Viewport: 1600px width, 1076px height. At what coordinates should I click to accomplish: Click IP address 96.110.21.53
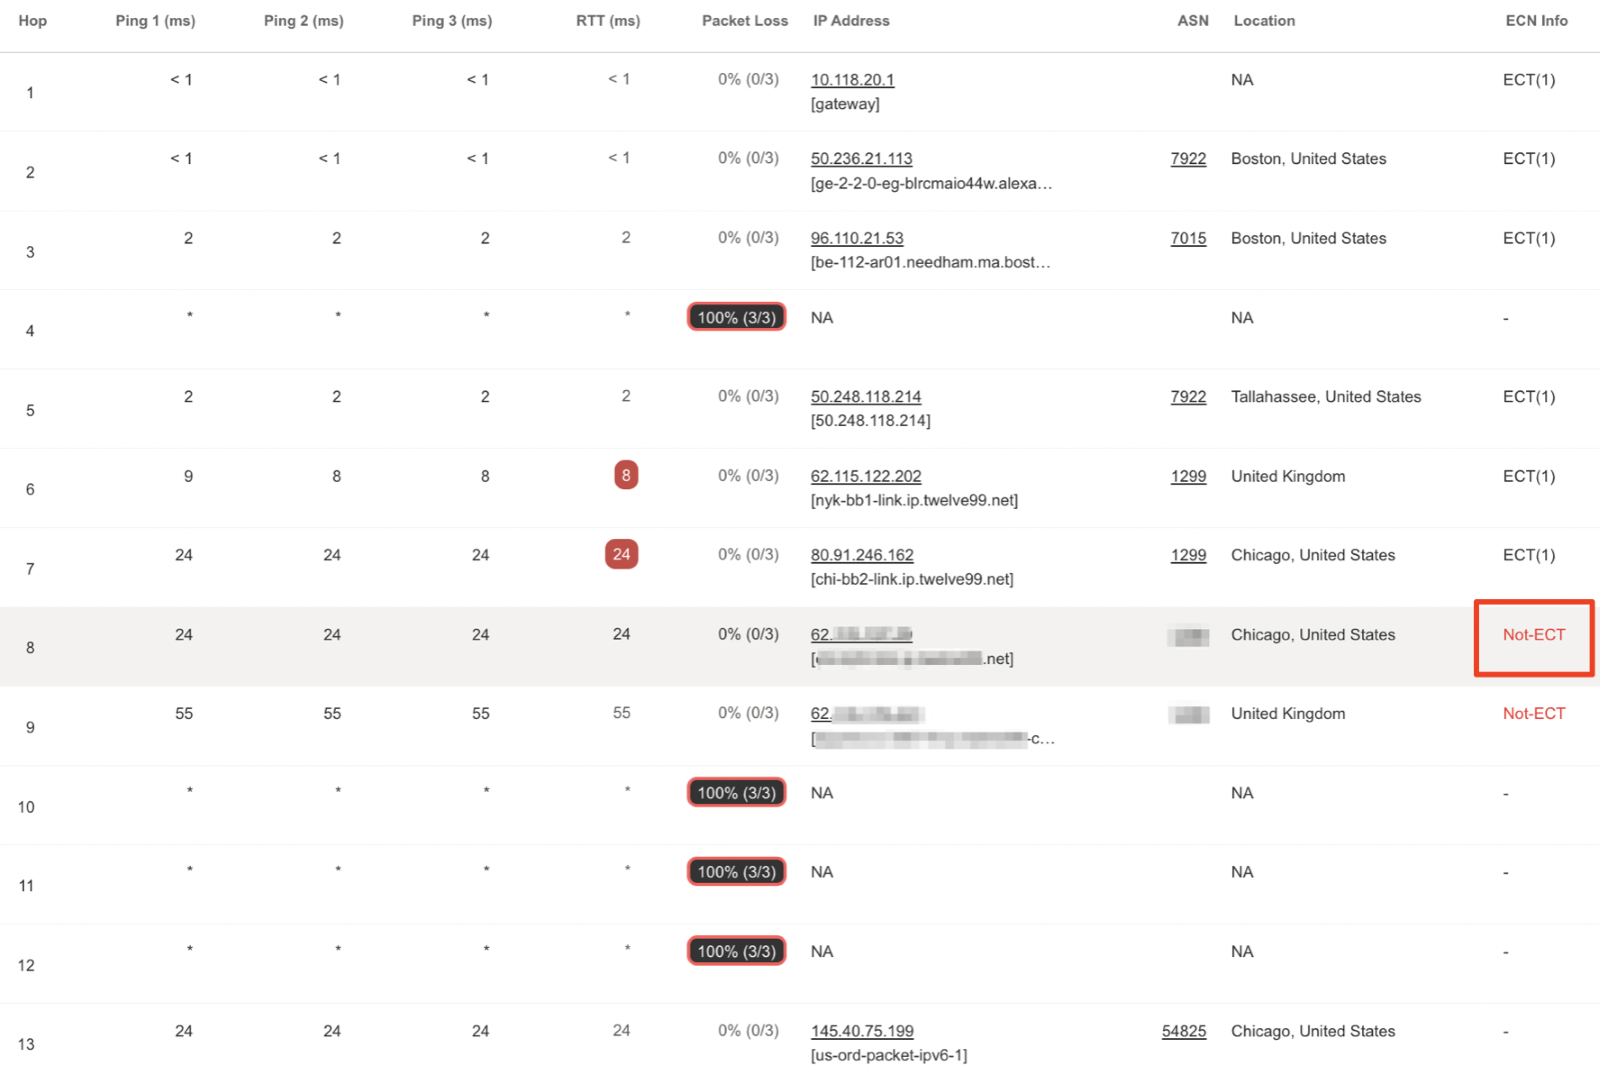(857, 238)
